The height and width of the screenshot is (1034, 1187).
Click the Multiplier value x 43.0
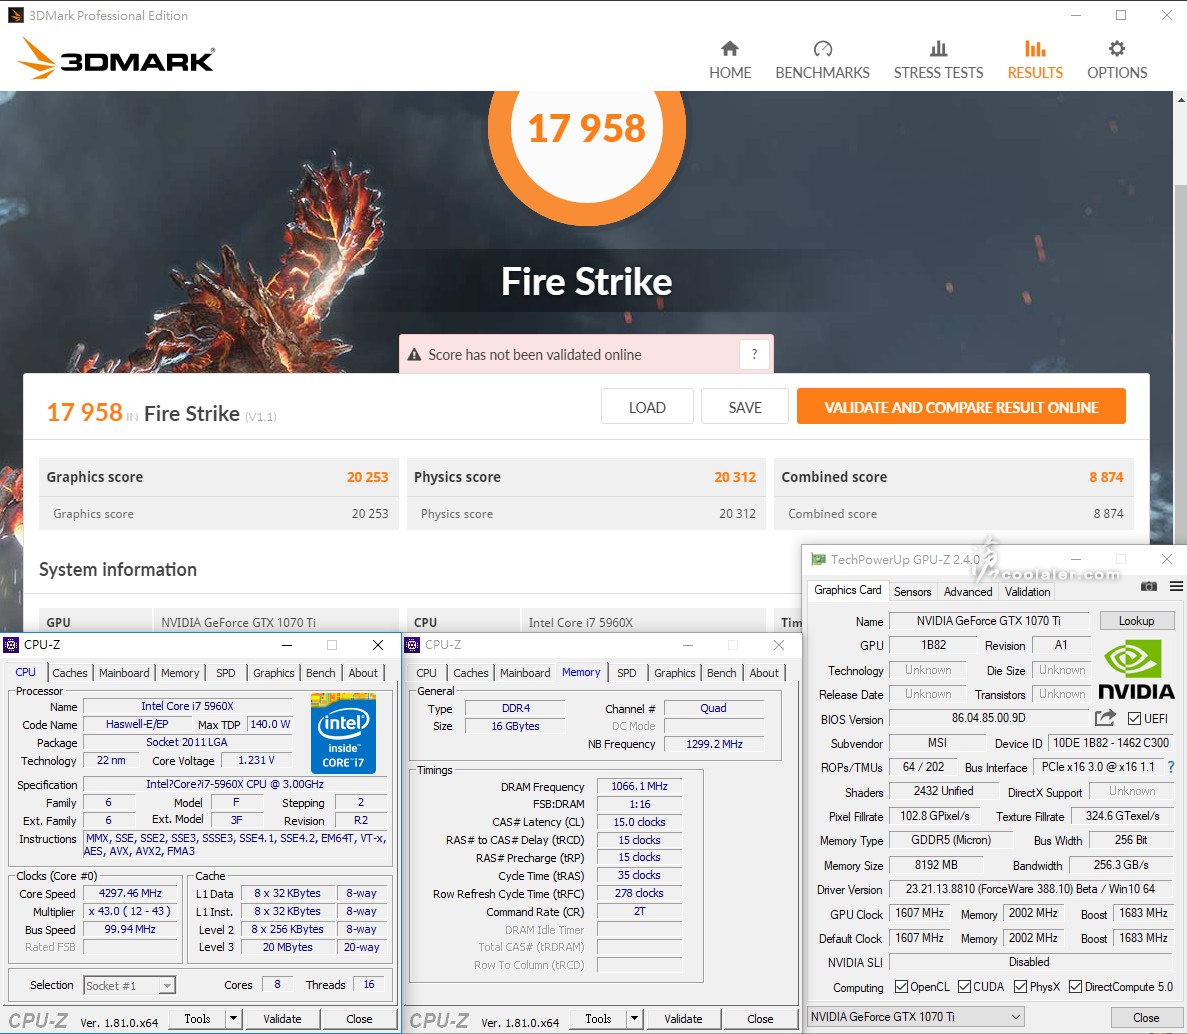point(130,911)
